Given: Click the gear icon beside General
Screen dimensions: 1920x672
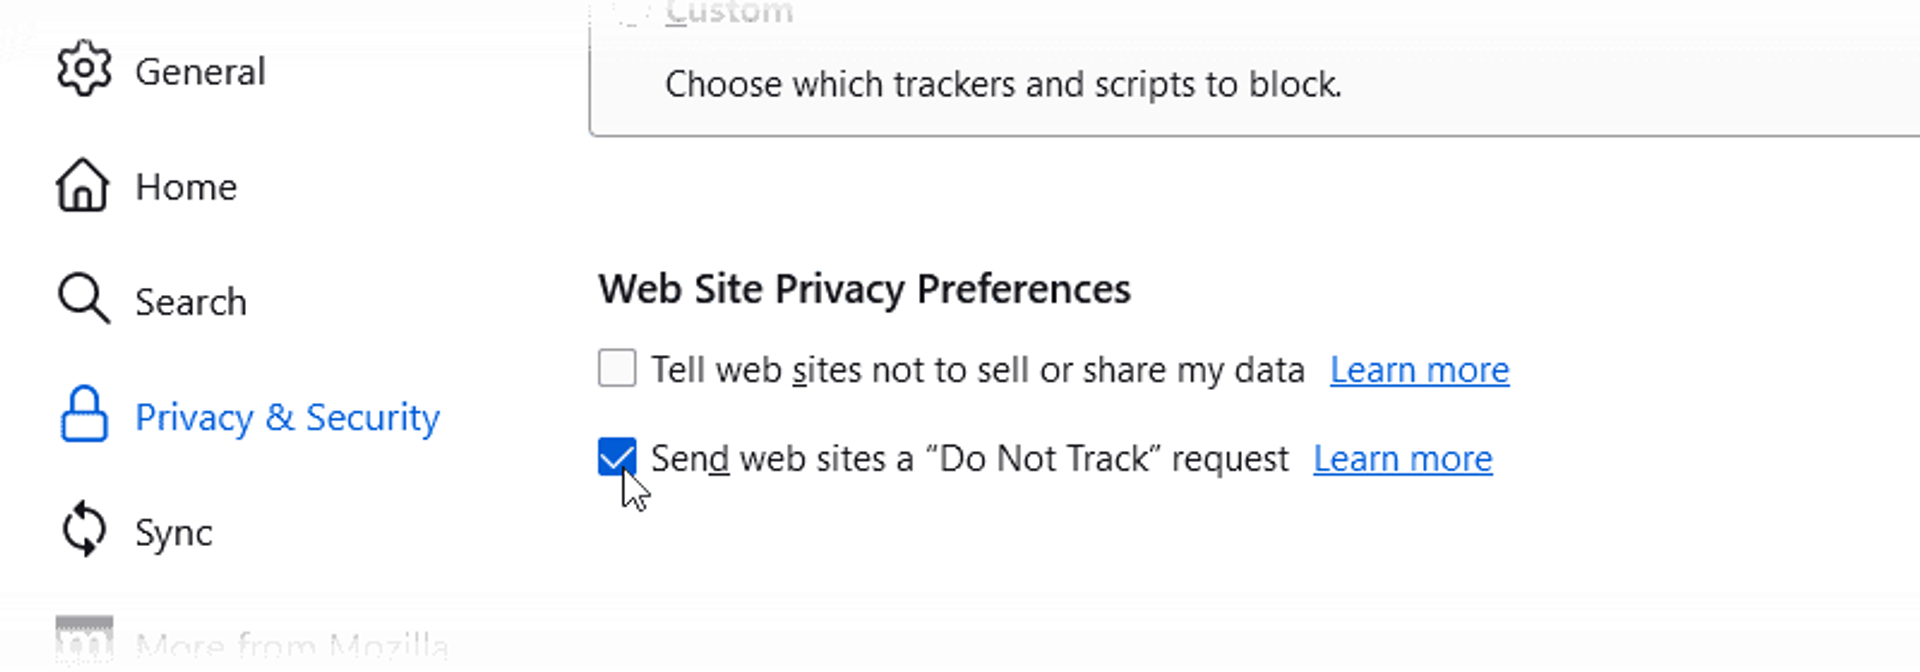Looking at the screenshot, I should coord(84,69).
